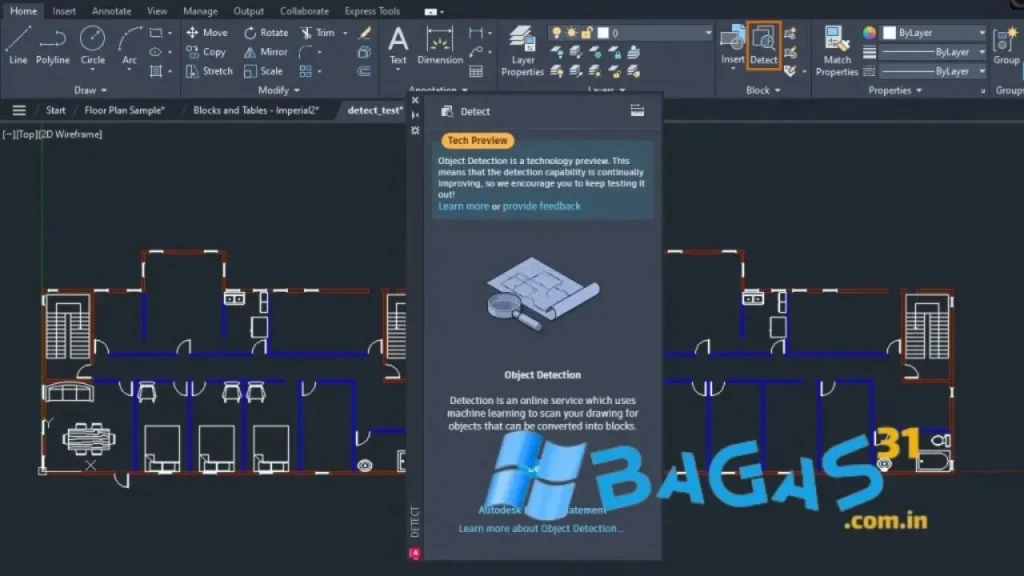Open the Manage ribbon tab
The height and width of the screenshot is (576, 1024).
pyautogui.click(x=200, y=11)
